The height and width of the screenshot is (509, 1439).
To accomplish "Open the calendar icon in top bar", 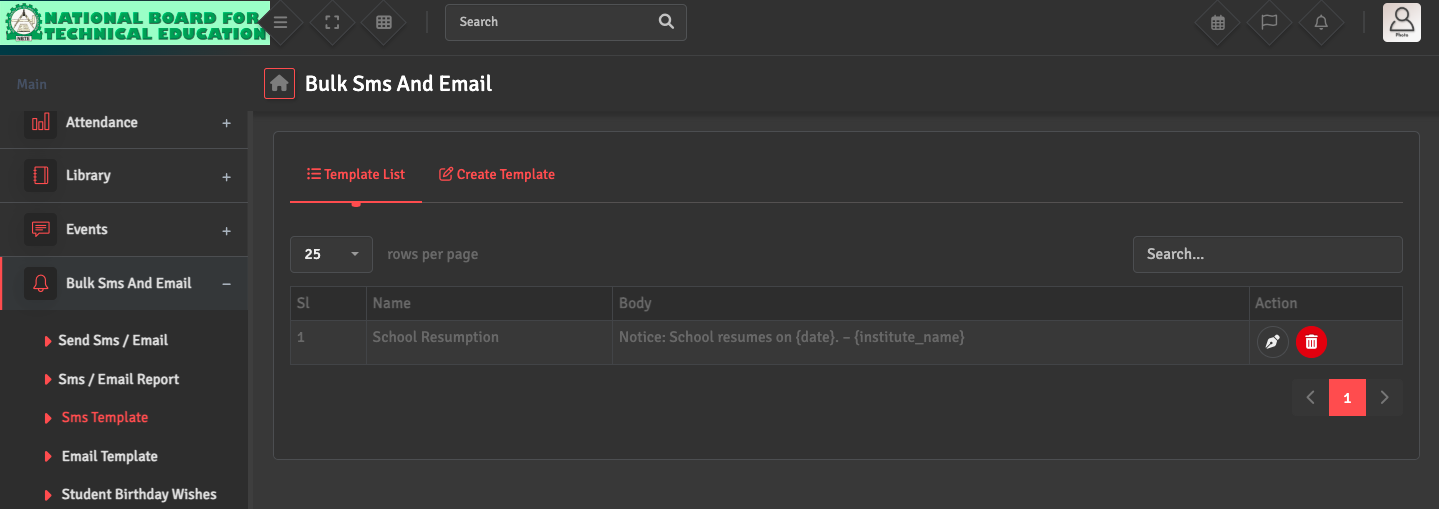I will point(1217,22).
